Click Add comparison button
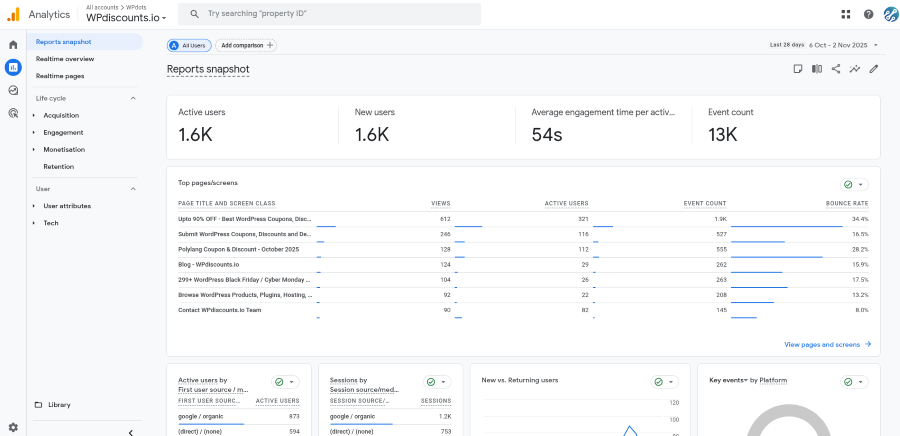Screen dimensions: 900x436 point(246,45)
